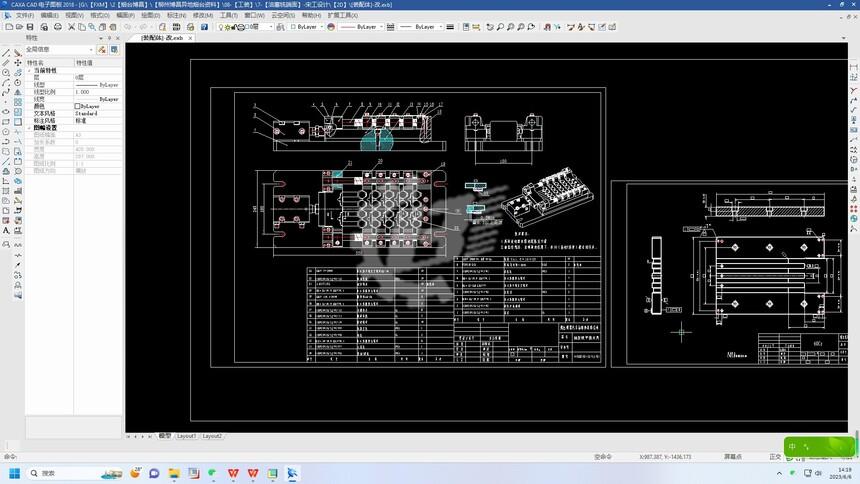
Task: Click the color wheel icon in the toolbar
Action: tap(331, 26)
